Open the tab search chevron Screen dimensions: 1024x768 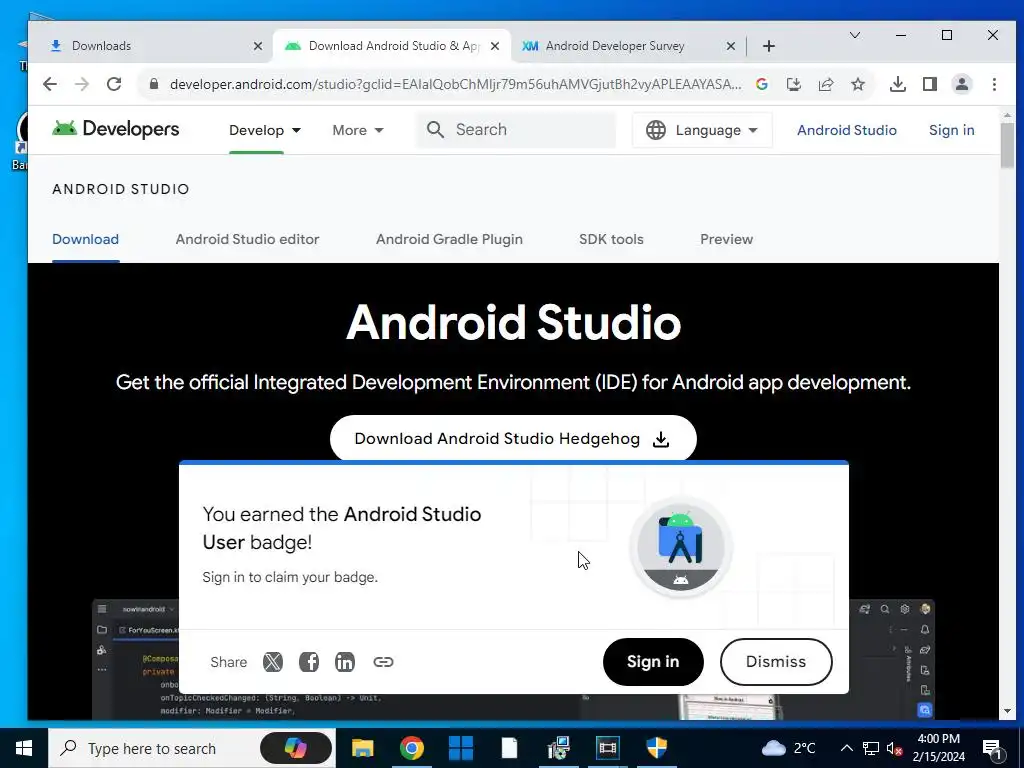tap(854, 35)
